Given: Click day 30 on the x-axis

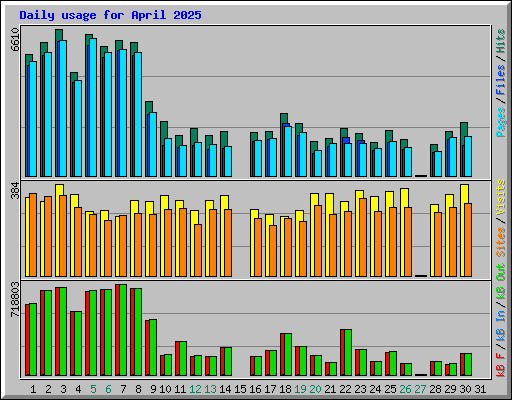Looking at the screenshot, I should [x=465, y=389].
